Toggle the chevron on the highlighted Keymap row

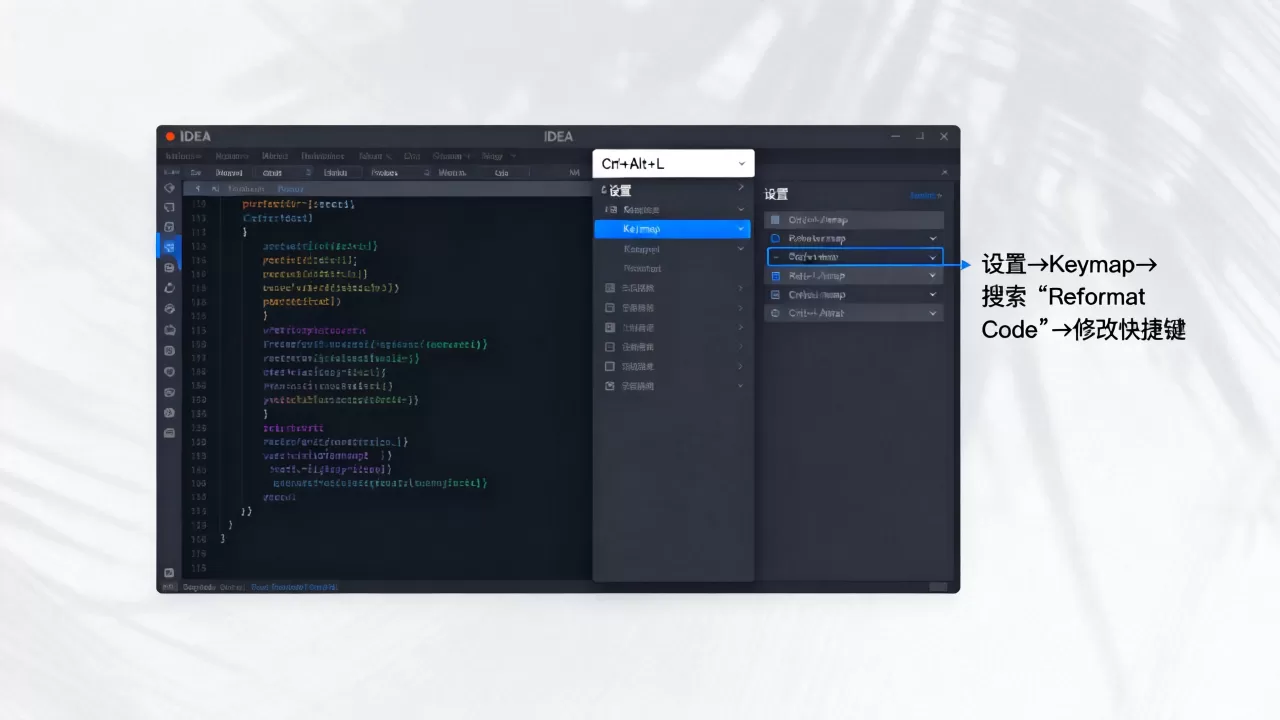click(741, 229)
